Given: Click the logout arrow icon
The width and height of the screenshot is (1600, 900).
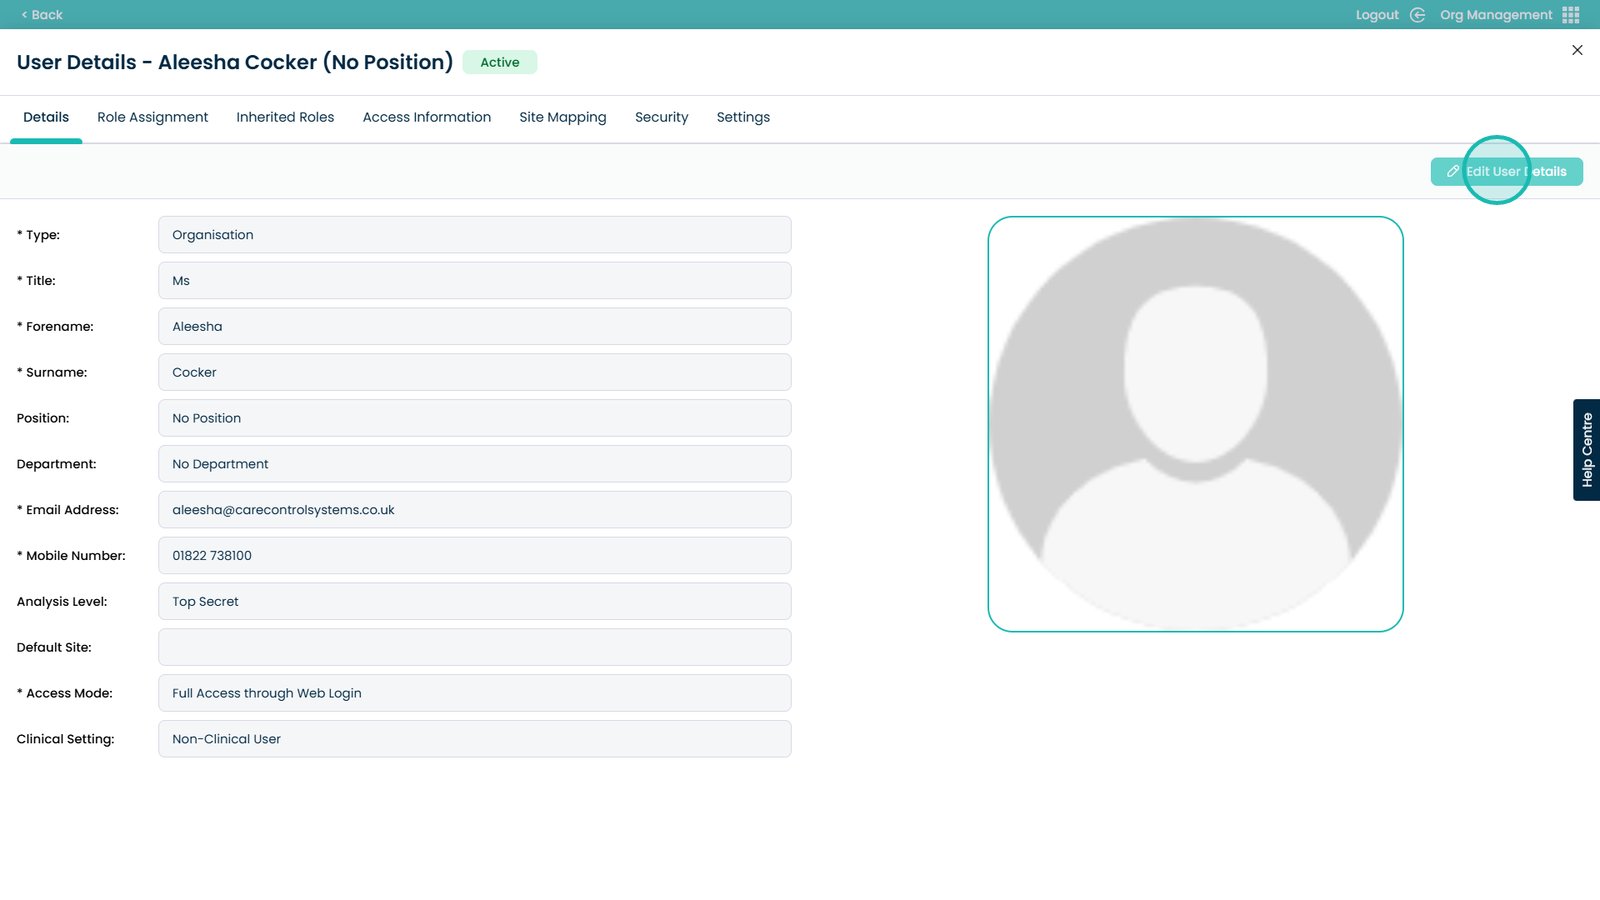Looking at the screenshot, I should point(1417,15).
